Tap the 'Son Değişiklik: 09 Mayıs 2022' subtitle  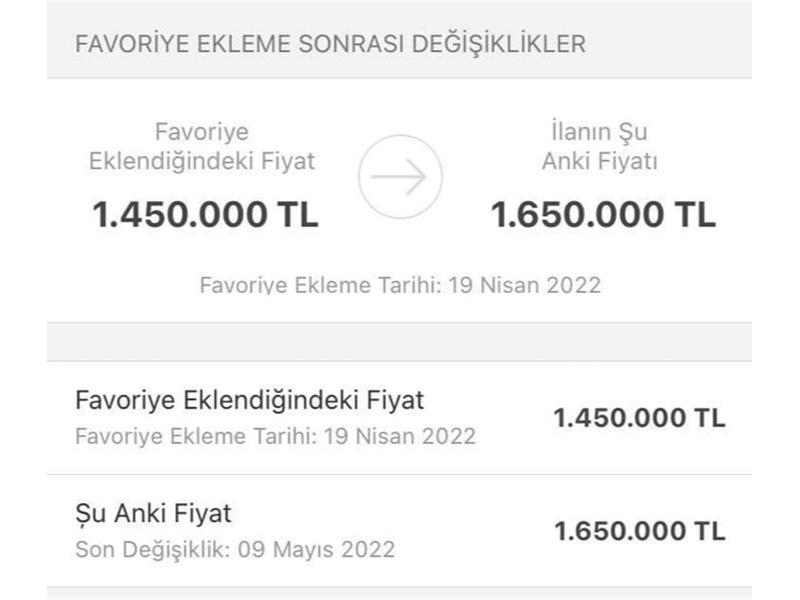click(235, 550)
